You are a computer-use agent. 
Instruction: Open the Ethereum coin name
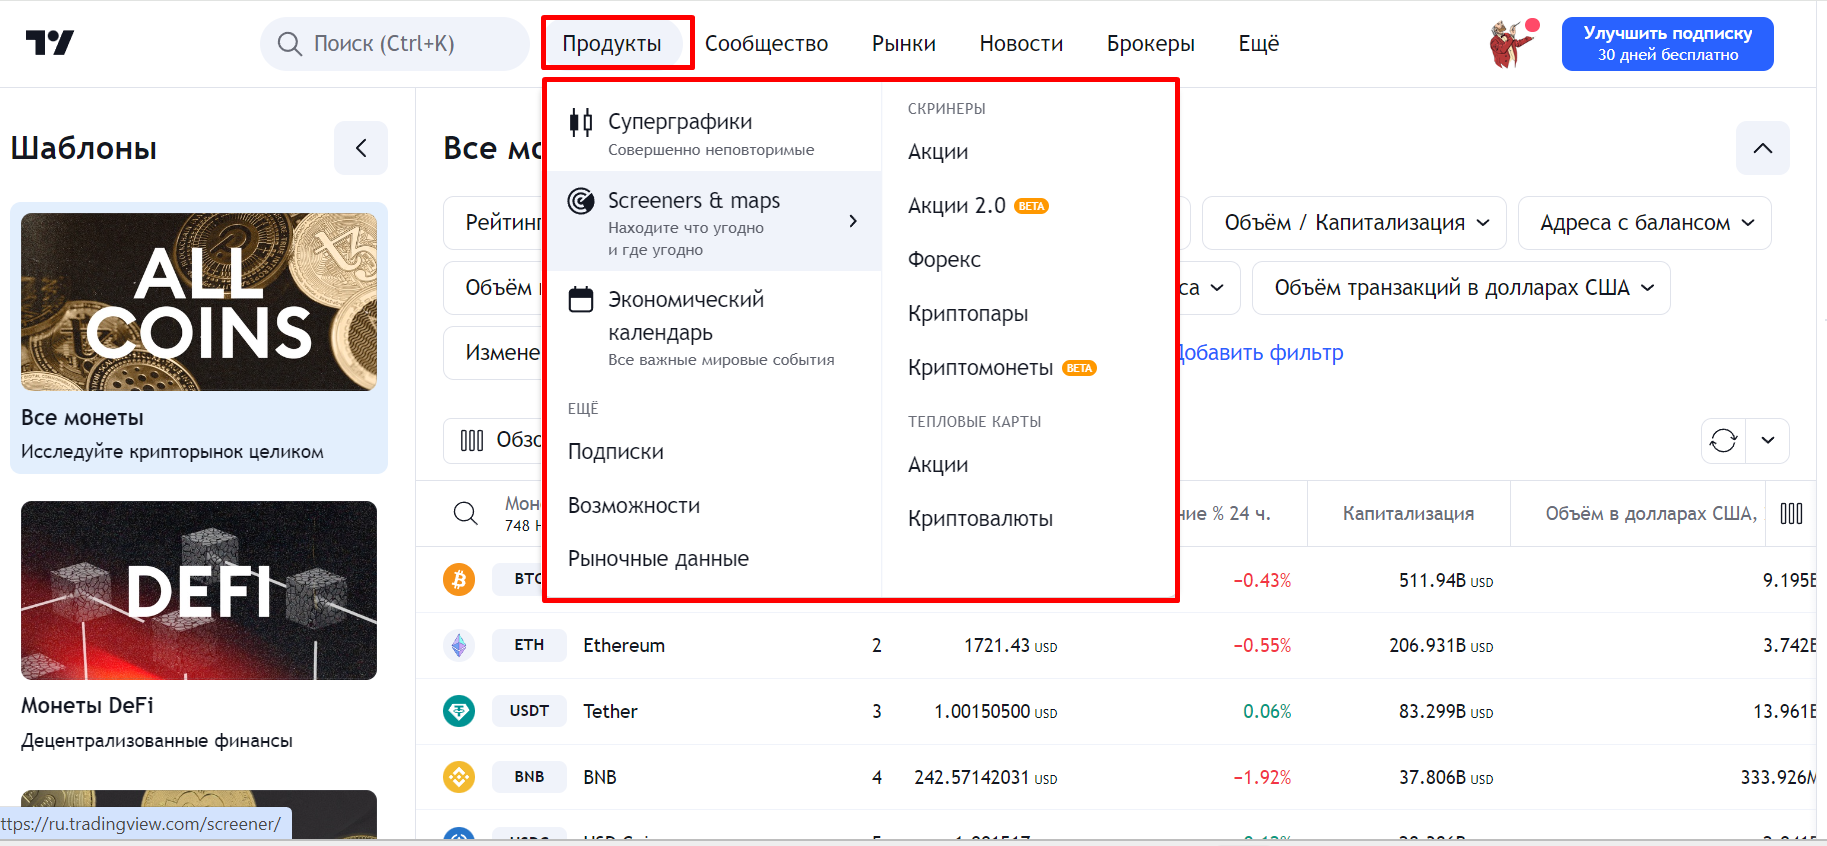point(624,646)
